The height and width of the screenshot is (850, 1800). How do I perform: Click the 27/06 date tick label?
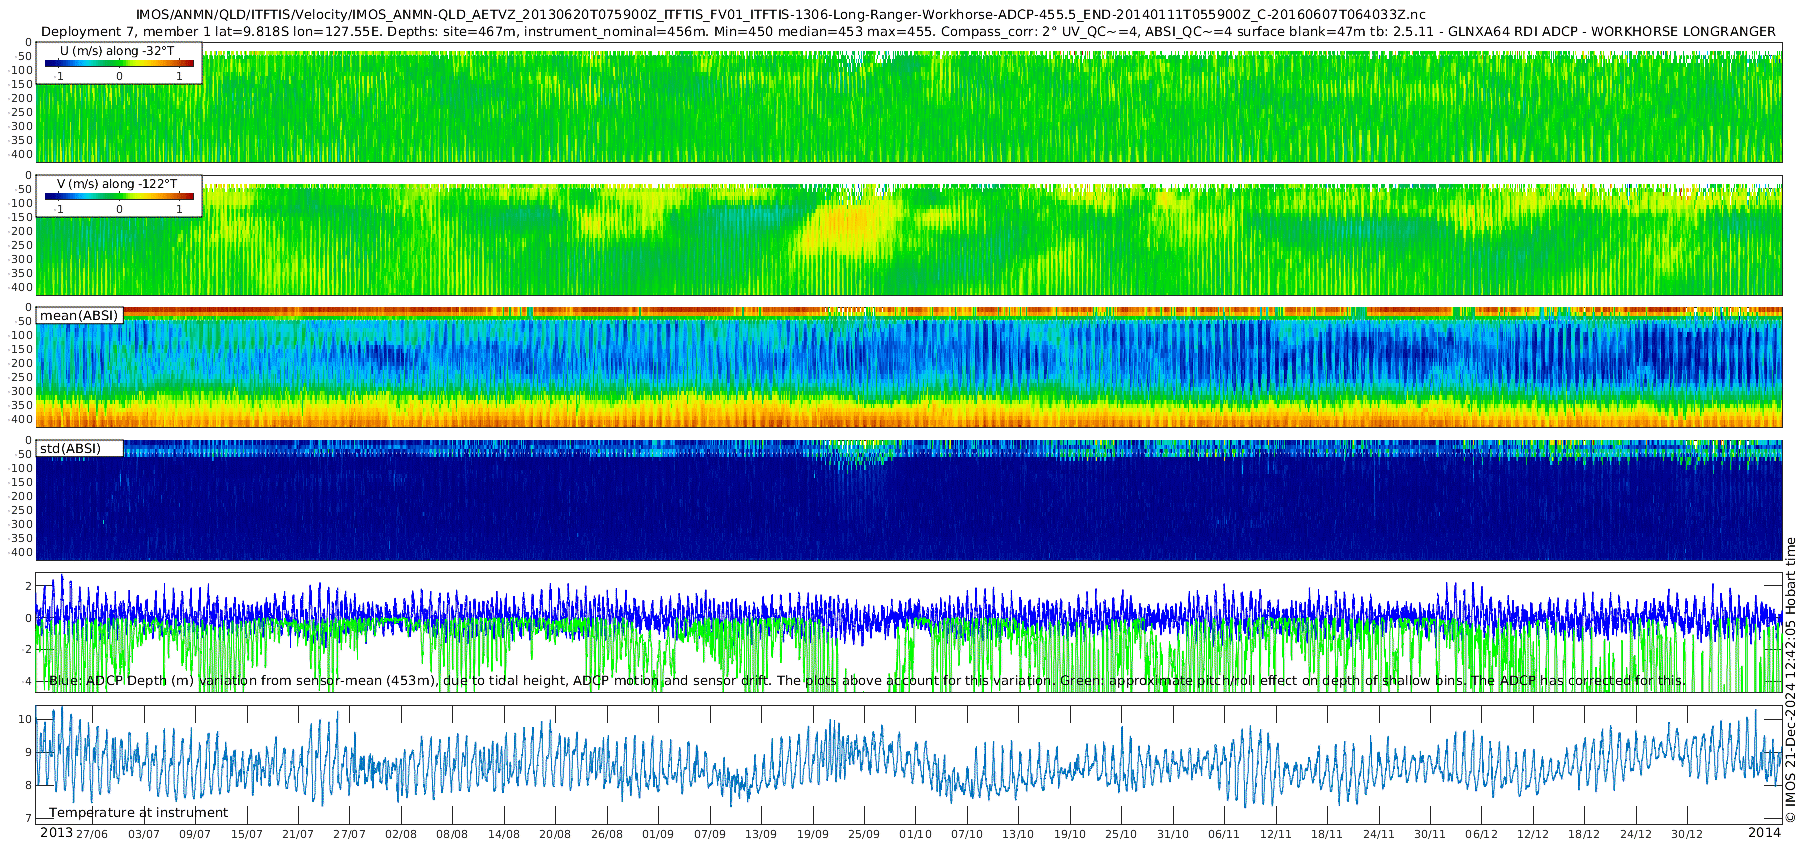tap(92, 834)
